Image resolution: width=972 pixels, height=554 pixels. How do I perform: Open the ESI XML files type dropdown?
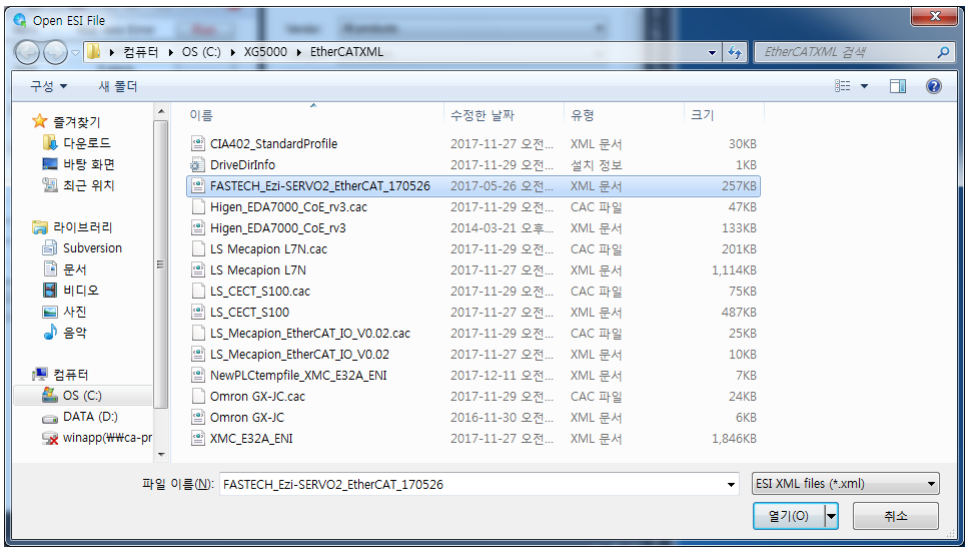coord(846,483)
